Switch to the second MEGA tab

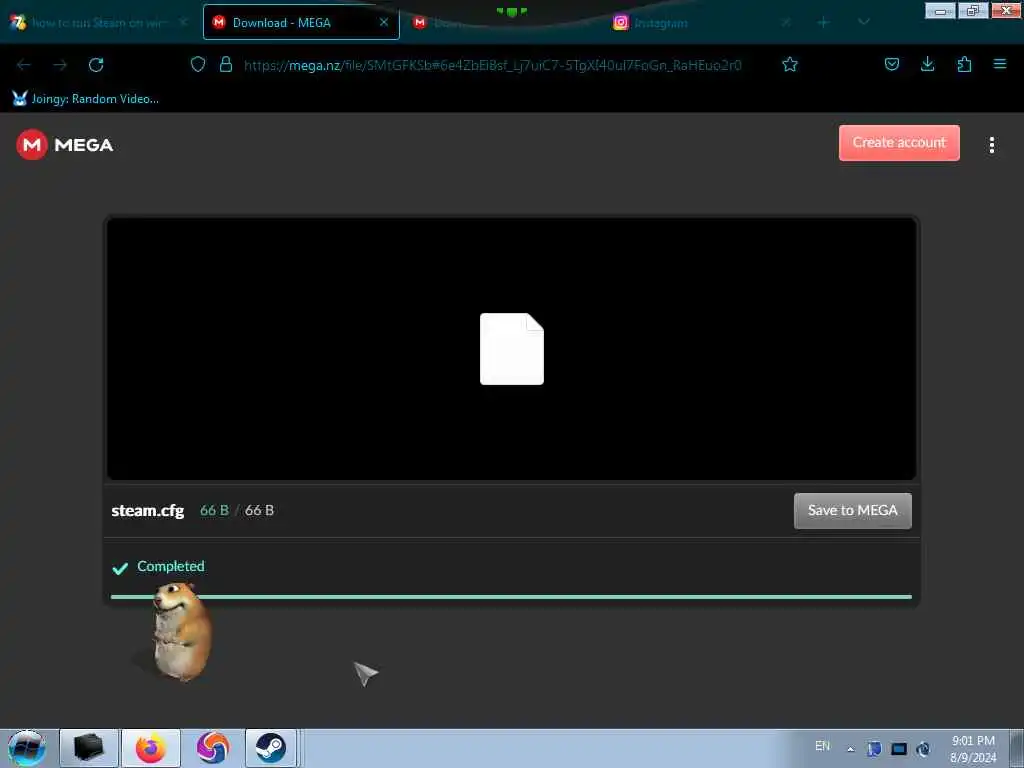click(503, 23)
